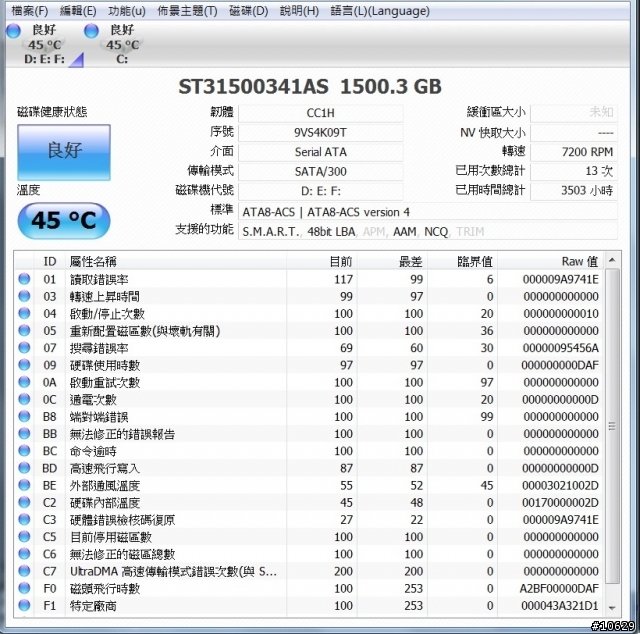Click the firmware field CC1H
The height and width of the screenshot is (634, 640).
coord(320,113)
